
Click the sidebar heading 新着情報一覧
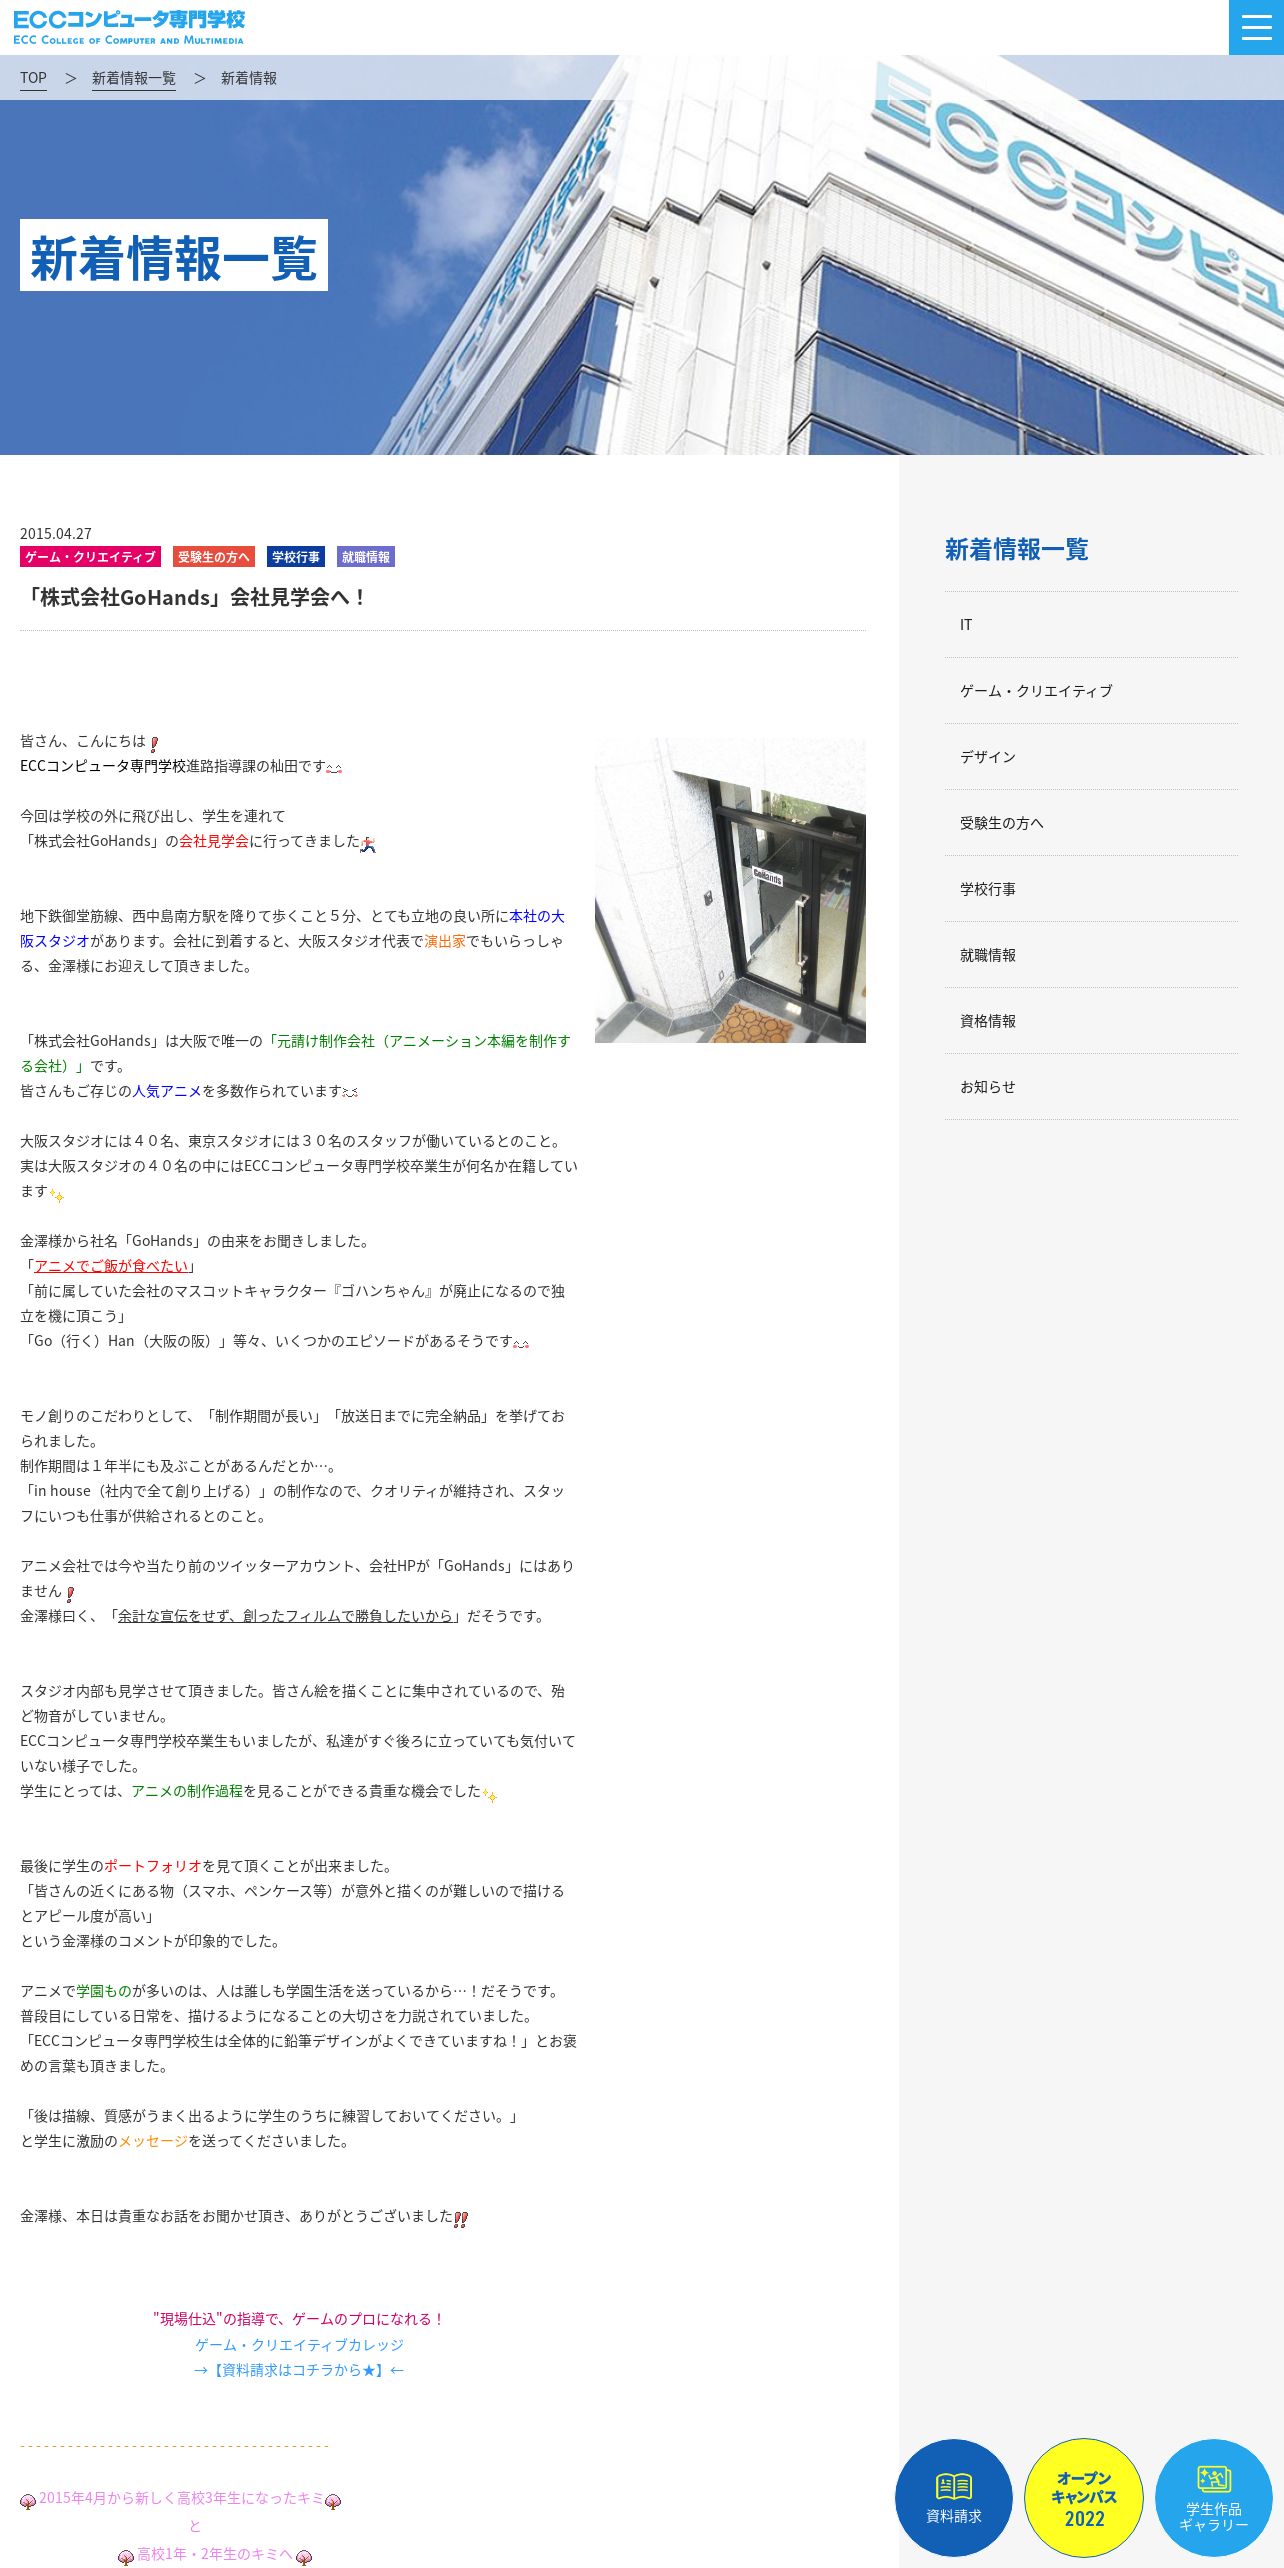[1016, 550]
